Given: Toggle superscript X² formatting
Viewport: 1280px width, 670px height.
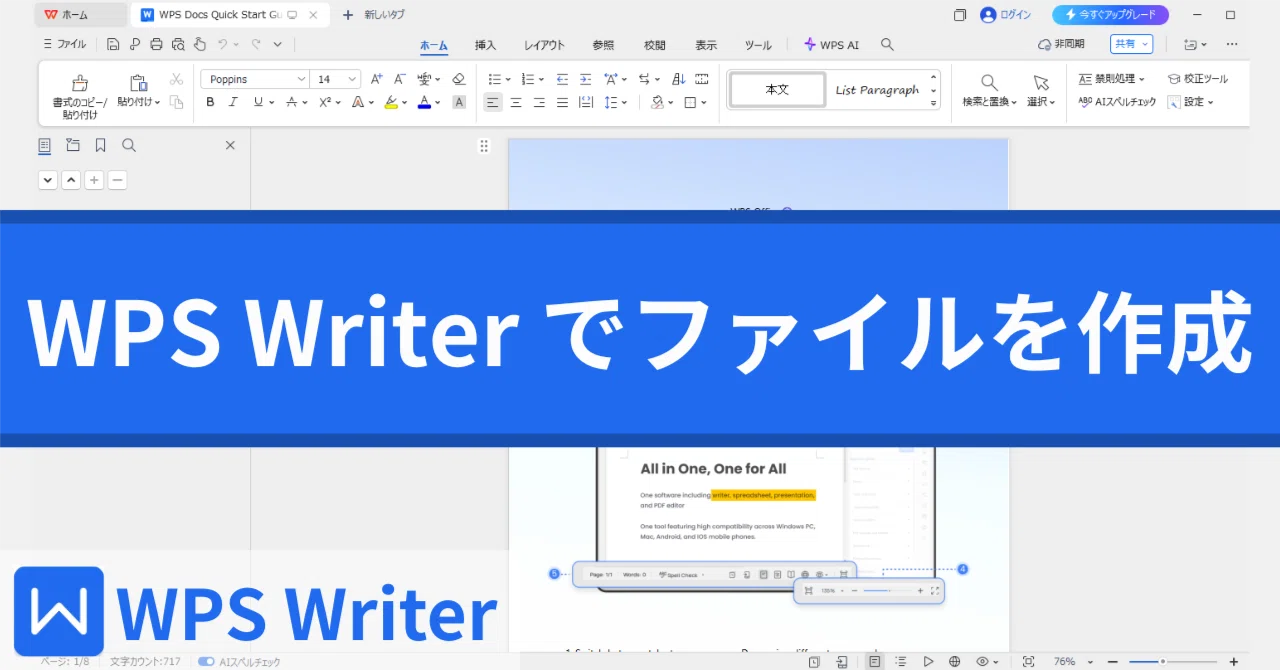Looking at the screenshot, I should click(325, 102).
